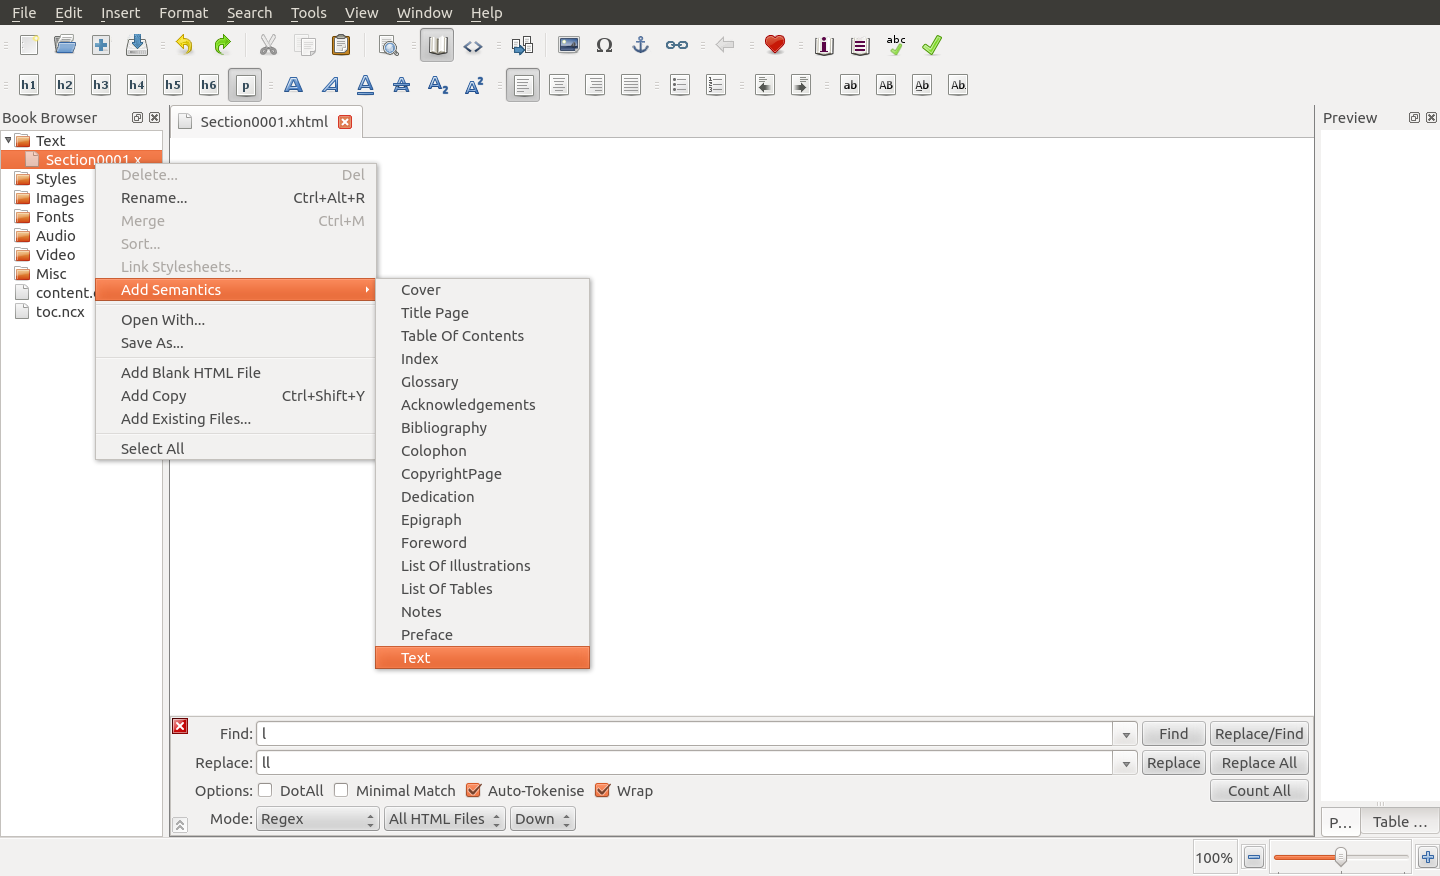Collapse the find panel options with chevron

(180, 825)
